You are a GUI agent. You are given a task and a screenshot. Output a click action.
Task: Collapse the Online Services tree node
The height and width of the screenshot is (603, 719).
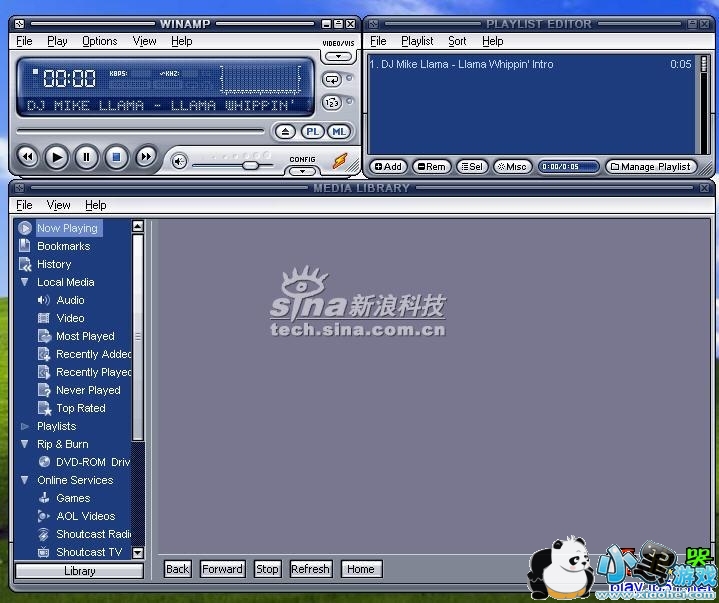point(25,480)
